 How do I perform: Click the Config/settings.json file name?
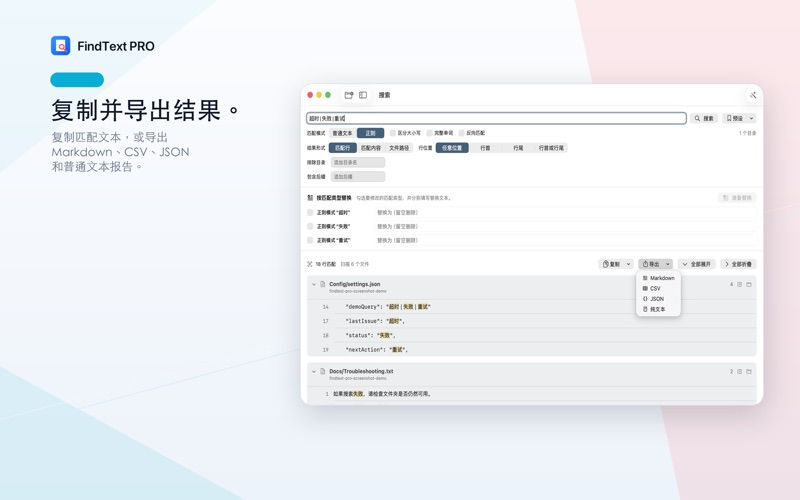point(355,284)
